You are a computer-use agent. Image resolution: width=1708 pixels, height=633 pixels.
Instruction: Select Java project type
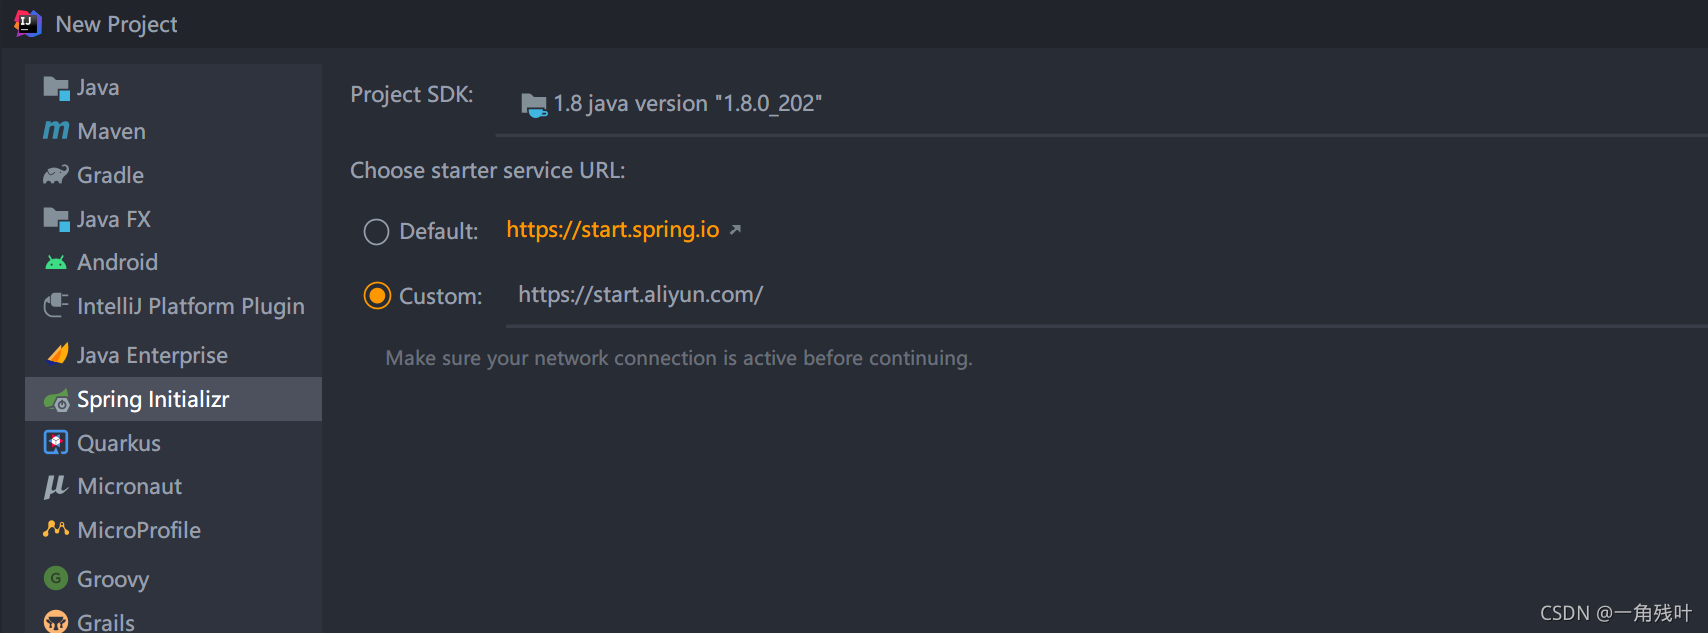173,88
